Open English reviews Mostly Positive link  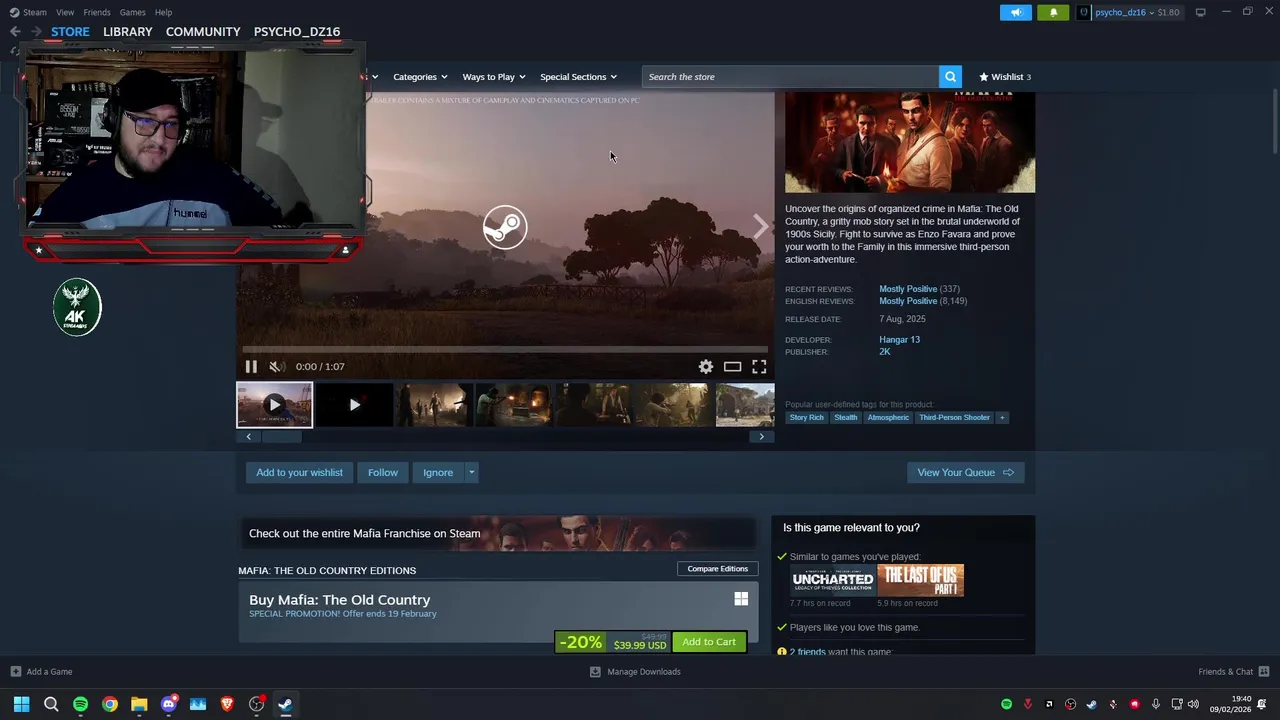[x=908, y=301]
